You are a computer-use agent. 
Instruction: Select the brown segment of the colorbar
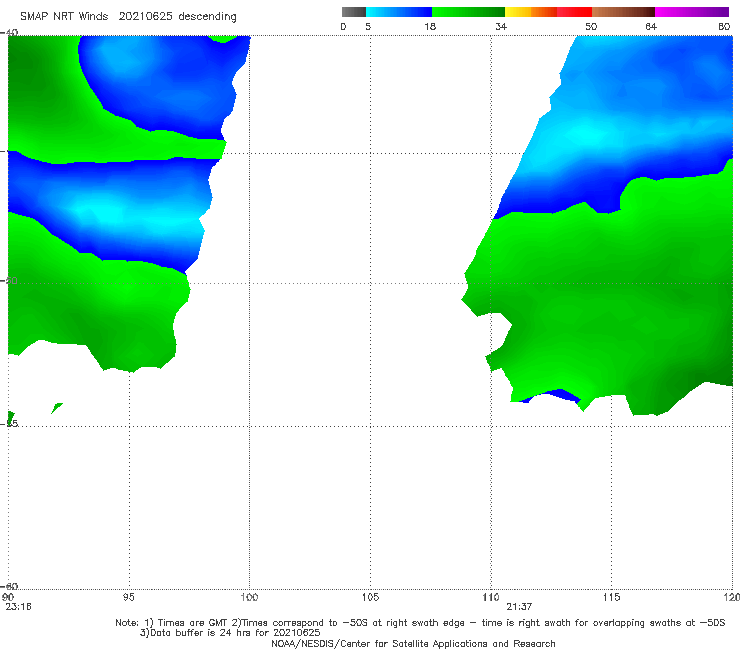pyautogui.click(x=623, y=12)
